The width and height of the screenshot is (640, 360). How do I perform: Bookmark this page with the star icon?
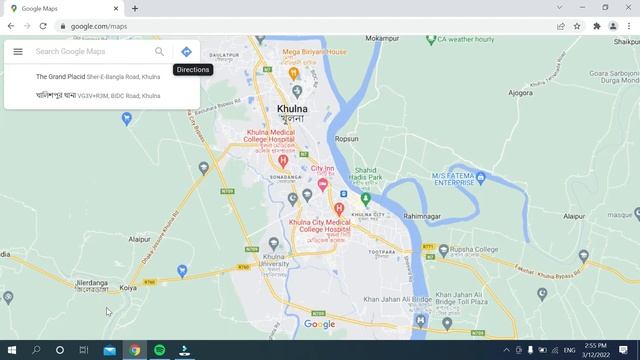[577, 26]
